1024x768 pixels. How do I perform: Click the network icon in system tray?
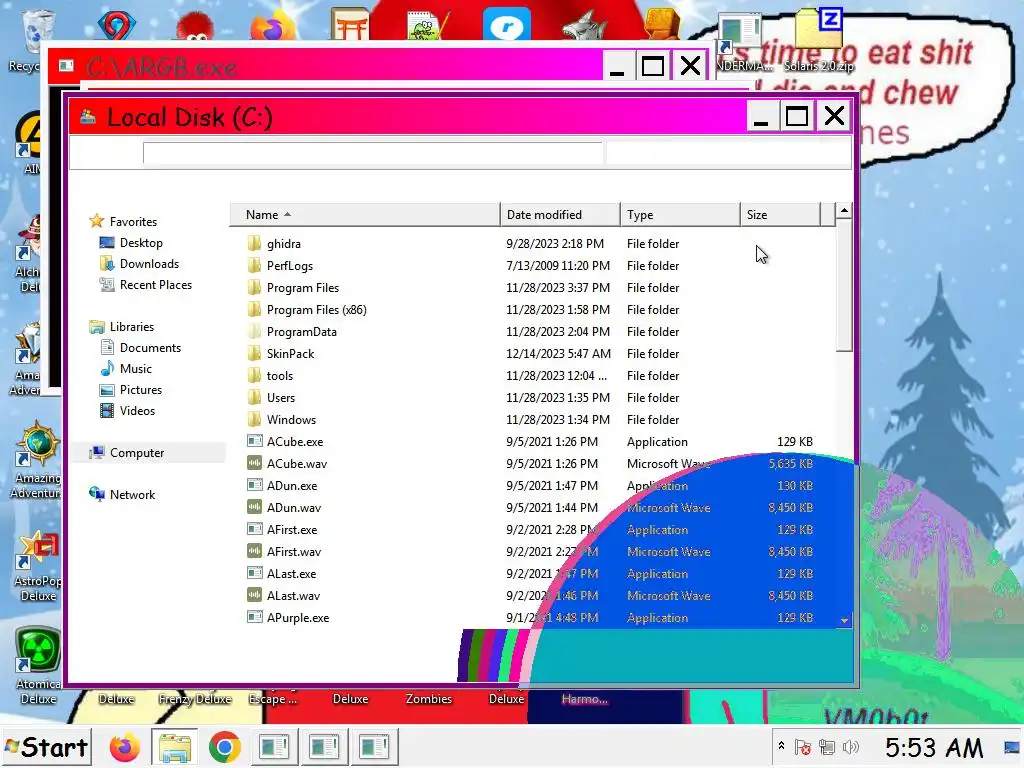coord(827,747)
